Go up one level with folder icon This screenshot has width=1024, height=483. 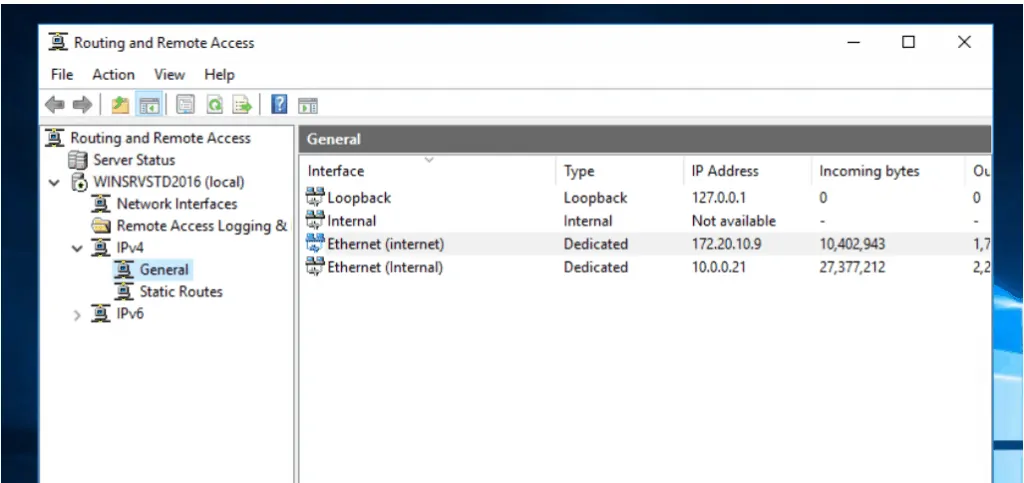120,104
